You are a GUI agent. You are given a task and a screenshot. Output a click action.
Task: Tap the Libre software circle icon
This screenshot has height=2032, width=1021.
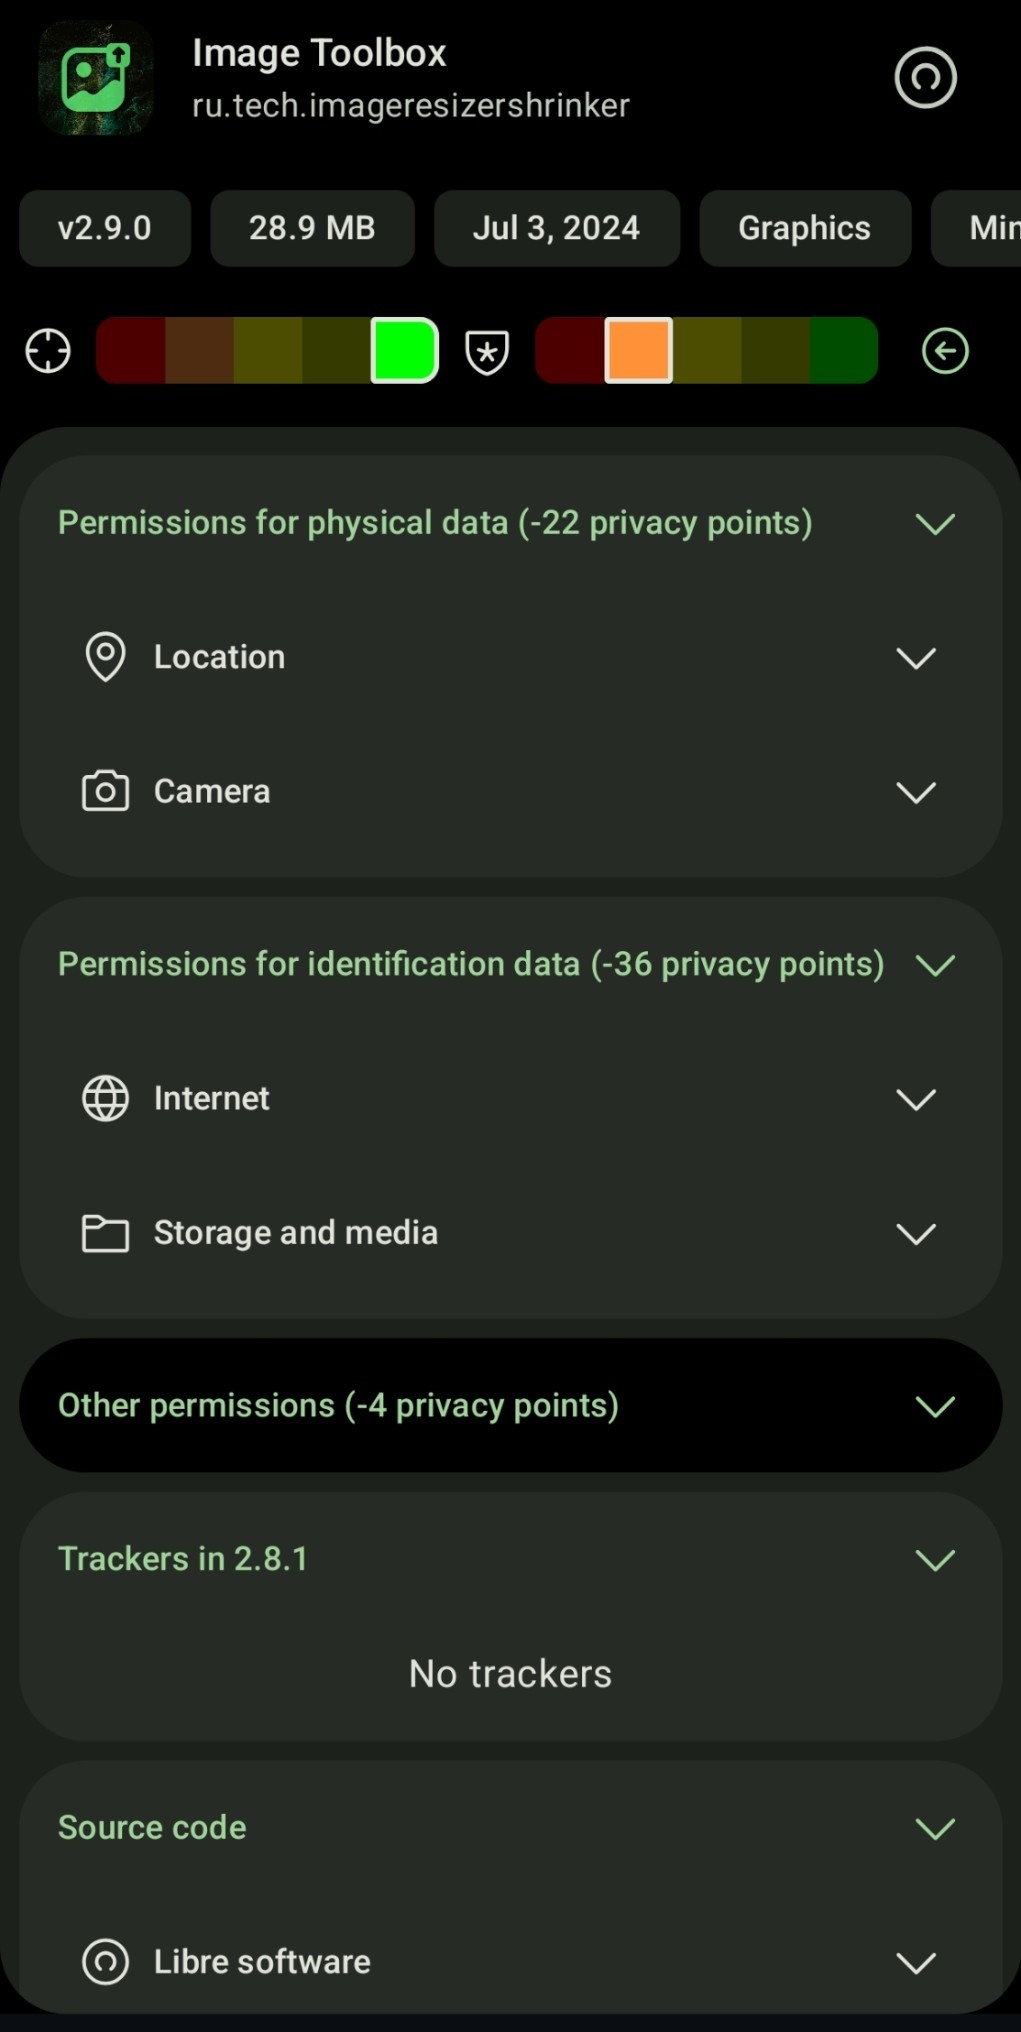[x=105, y=1961]
